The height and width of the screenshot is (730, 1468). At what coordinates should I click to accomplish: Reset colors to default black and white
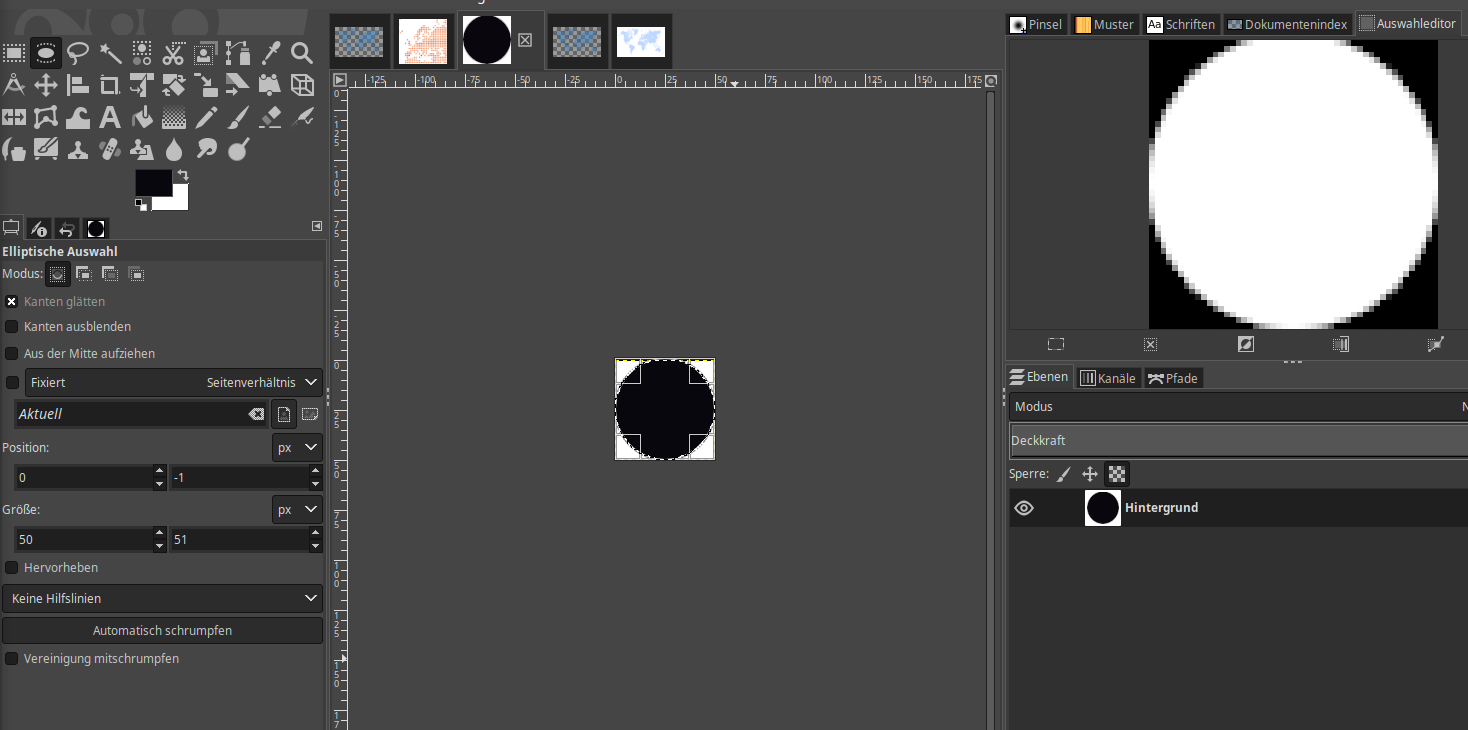pyautogui.click(x=141, y=205)
